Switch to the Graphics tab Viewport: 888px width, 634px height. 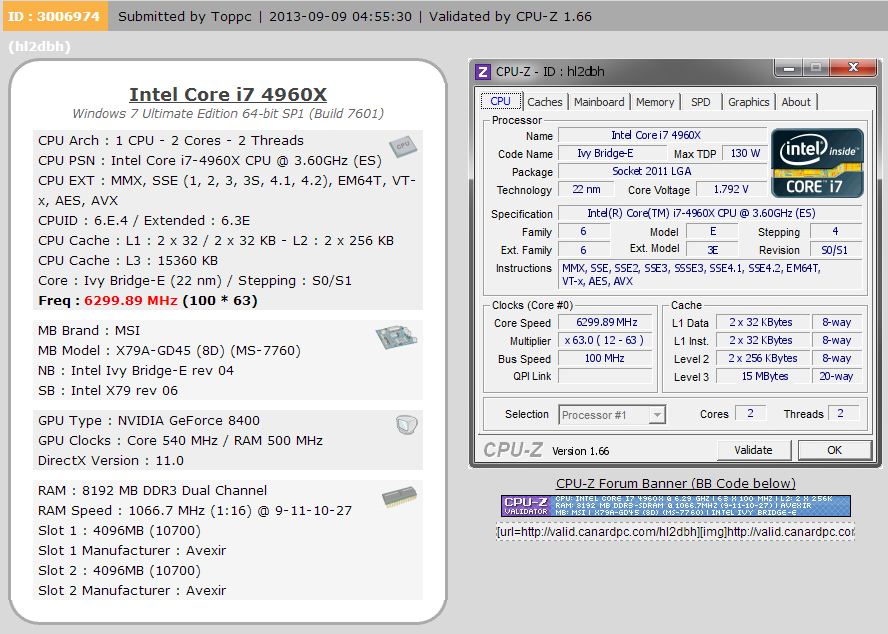point(748,102)
